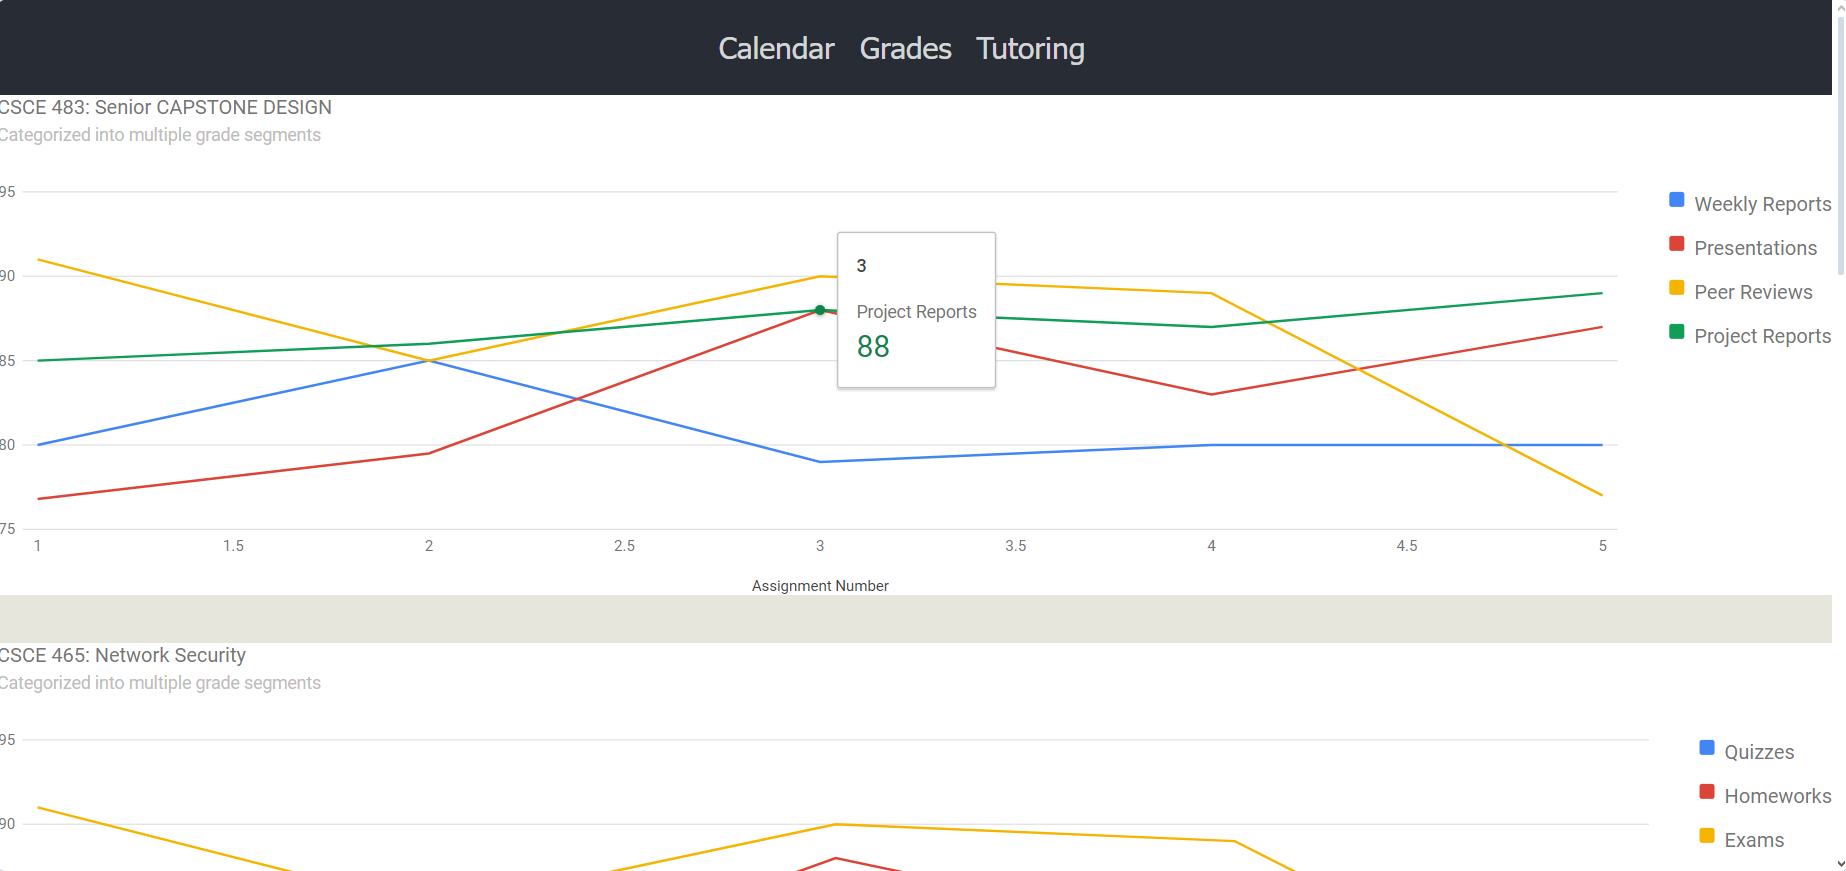Viewport: 1846px width, 871px height.
Task: Click the Assignment Number axis label
Action: (820, 586)
